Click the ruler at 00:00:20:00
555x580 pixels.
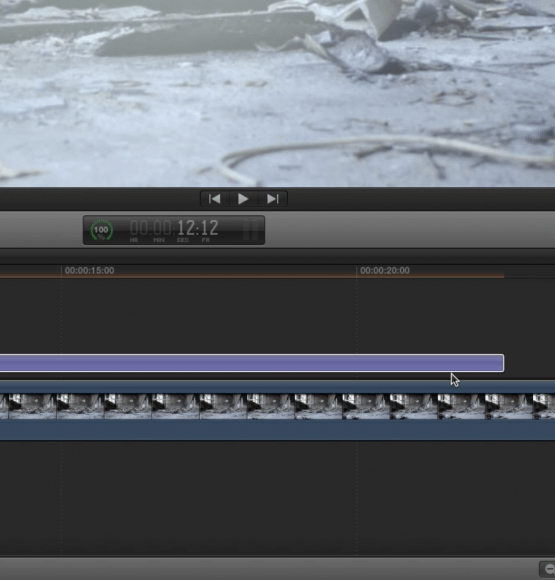(385, 271)
